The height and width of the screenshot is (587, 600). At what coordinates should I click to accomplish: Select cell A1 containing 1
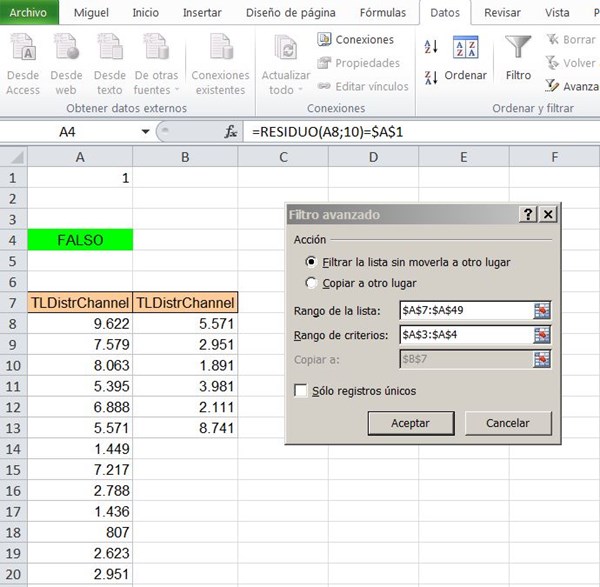[x=80, y=178]
